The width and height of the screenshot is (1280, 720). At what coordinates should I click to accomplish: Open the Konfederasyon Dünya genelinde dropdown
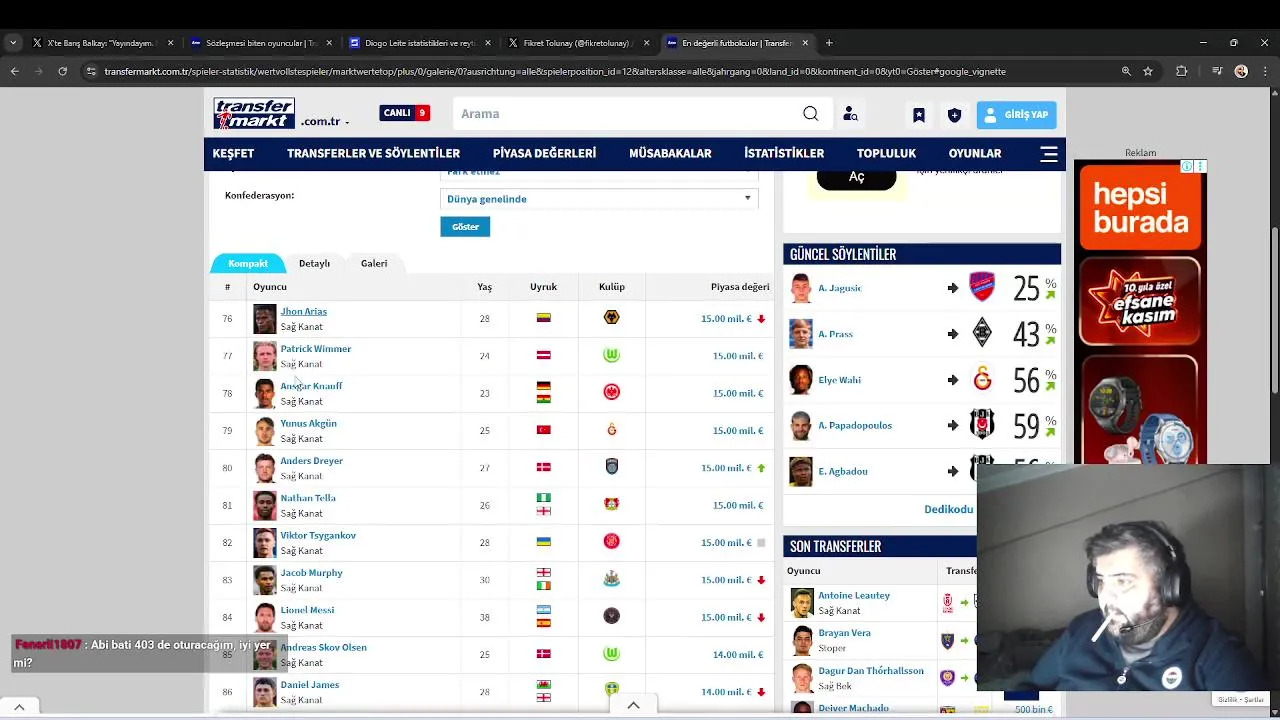pyautogui.click(x=599, y=199)
